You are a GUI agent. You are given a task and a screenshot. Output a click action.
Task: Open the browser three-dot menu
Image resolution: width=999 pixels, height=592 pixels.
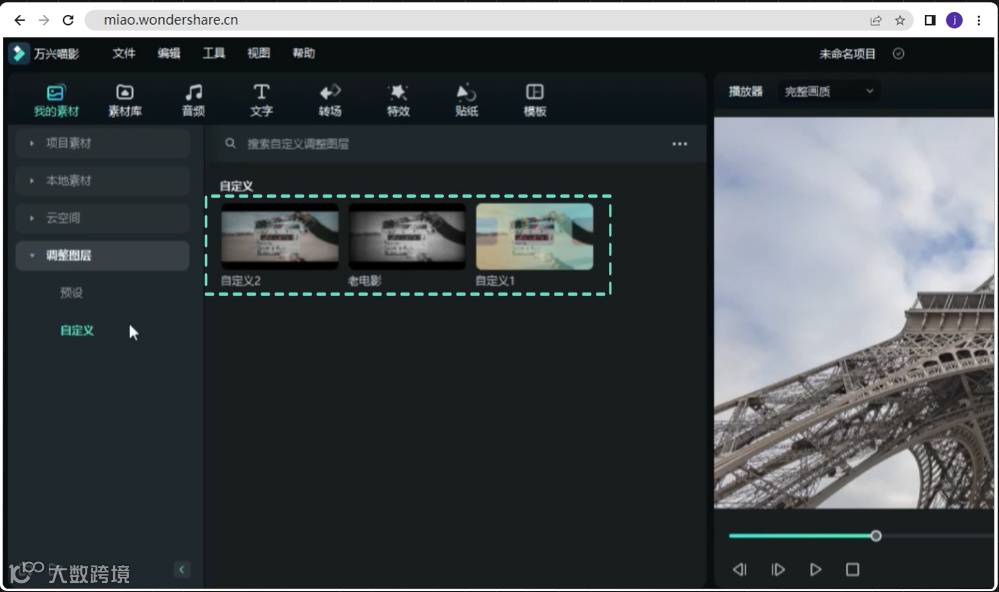[x=979, y=20]
